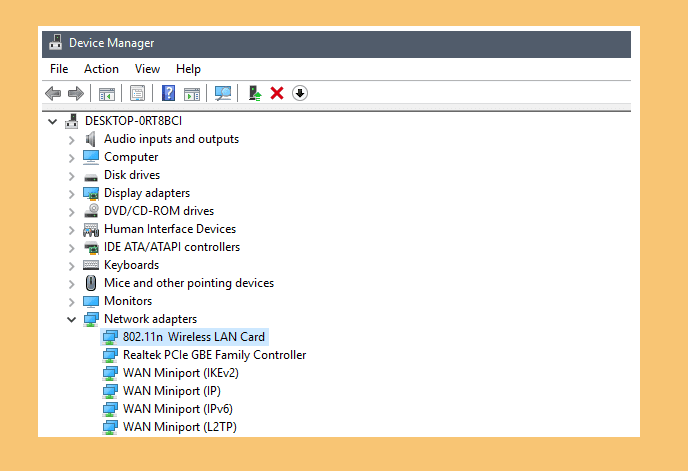Expand the Display adapters category
The width and height of the screenshot is (688, 471).
(x=71, y=193)
